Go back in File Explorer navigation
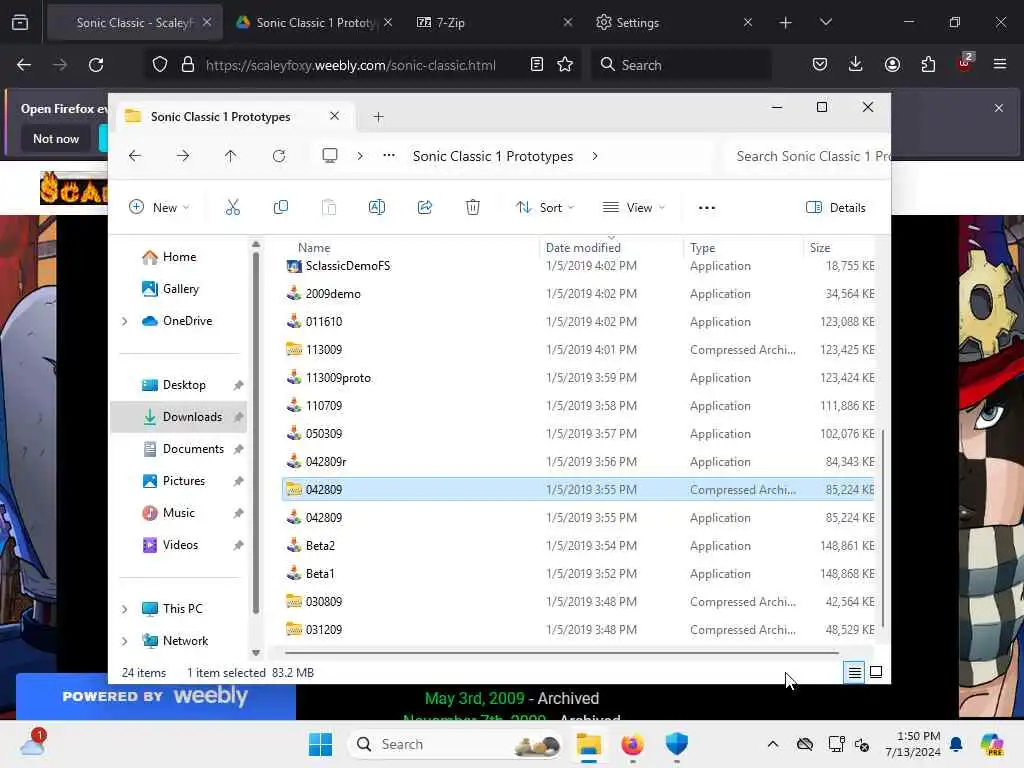The height and width of the screenshot is (768, 1024). tap(135, 156)
